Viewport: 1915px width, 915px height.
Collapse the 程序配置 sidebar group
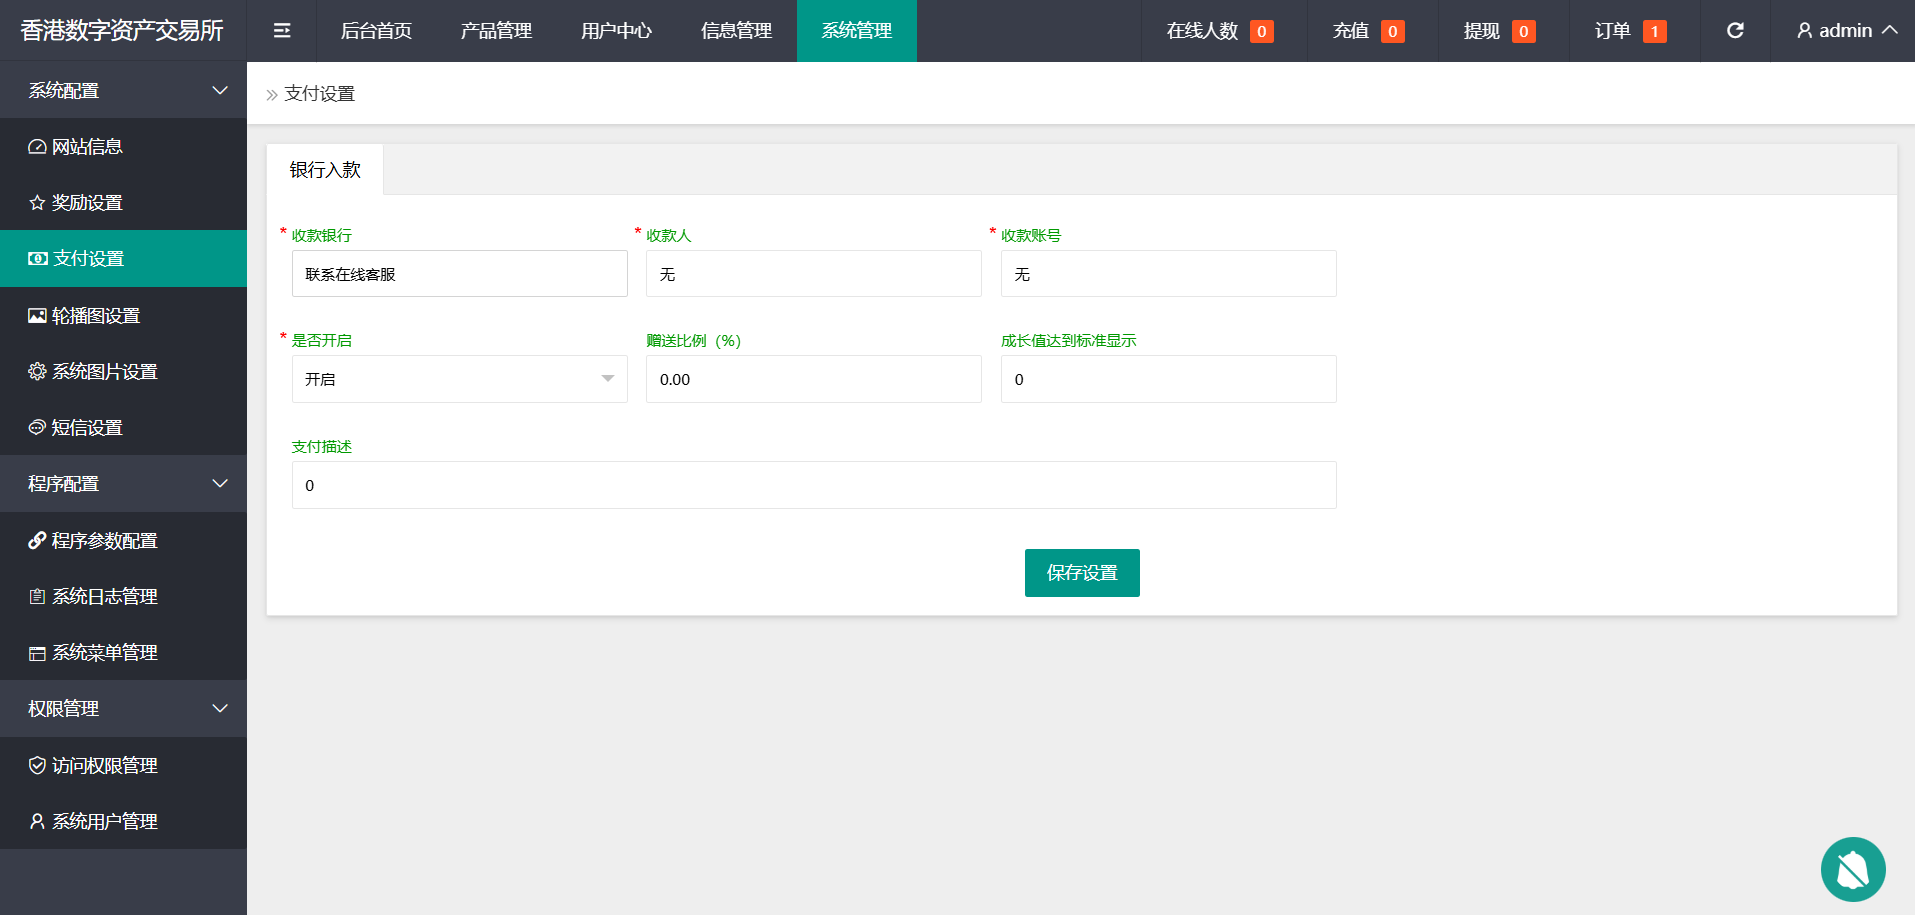[x=123, y=484]
